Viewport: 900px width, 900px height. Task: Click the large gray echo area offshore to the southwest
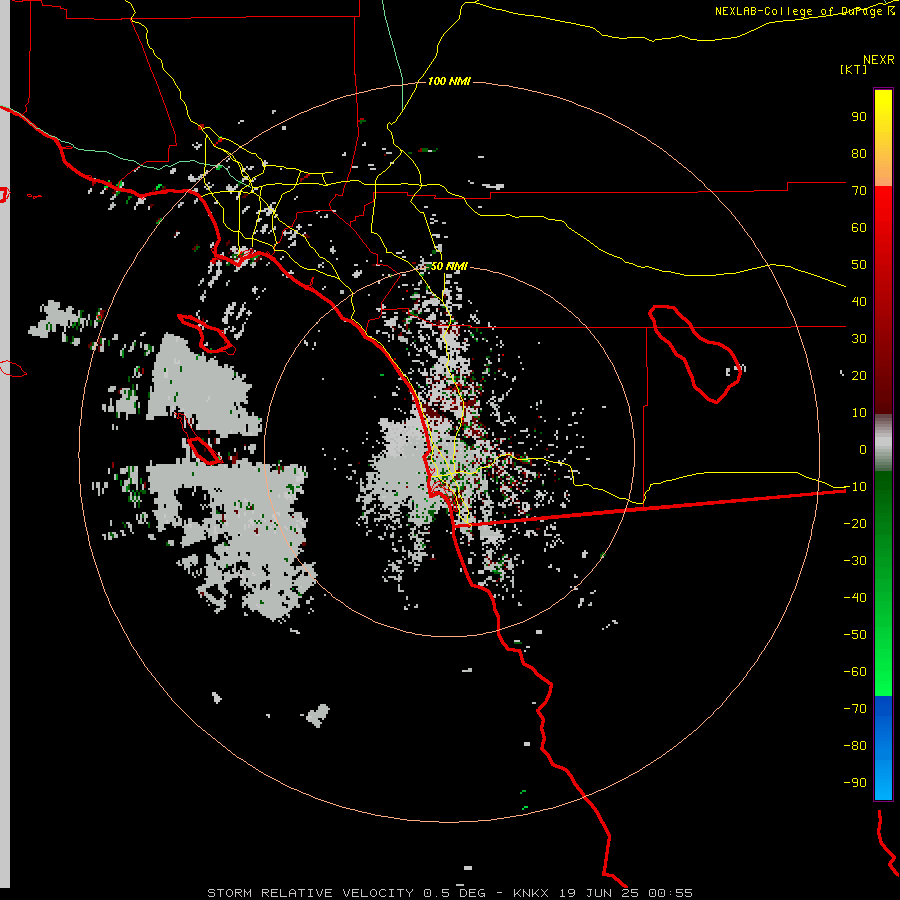(231, 540)
